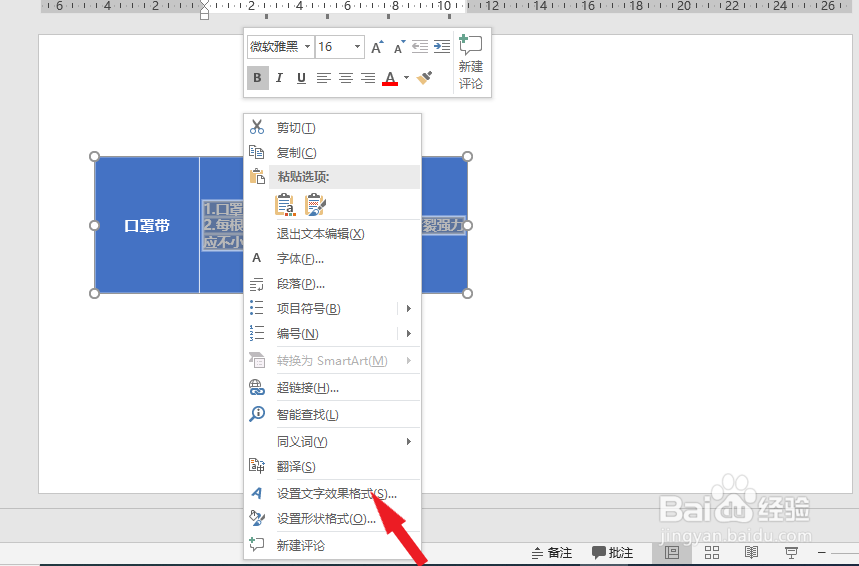Click 口罩带 text in shape
Image resolution: width=859 pixels, height=566 pixels.
[x=147, y=226]
